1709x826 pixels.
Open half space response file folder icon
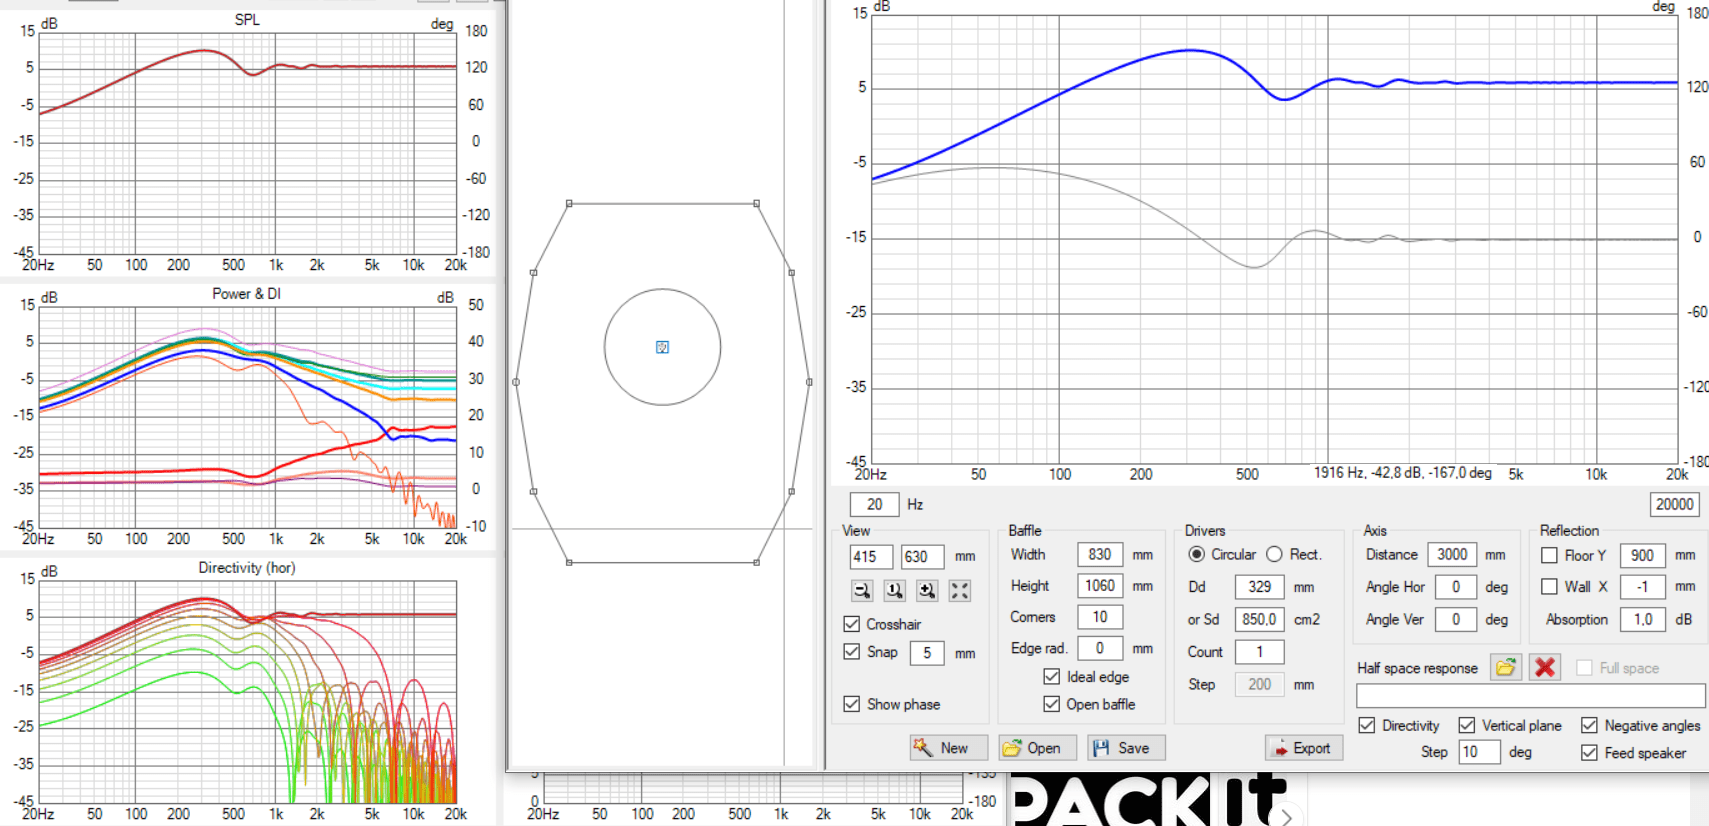pos(1506,667)
